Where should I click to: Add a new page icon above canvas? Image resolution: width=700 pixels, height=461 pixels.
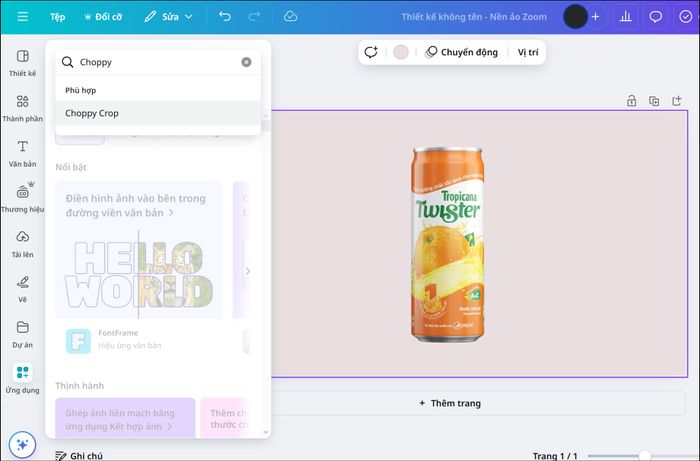click(677, 101)
